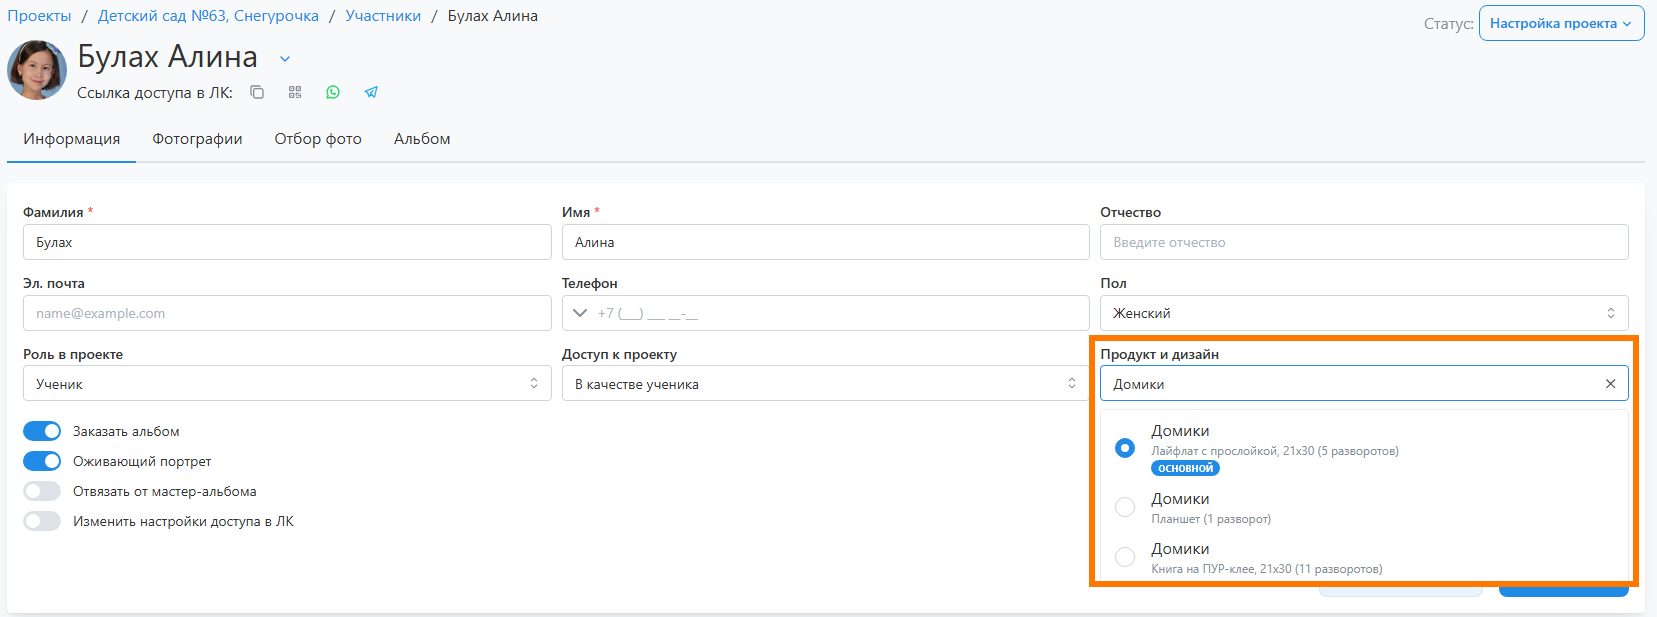Screen dimensions: 1657x617
Task: Click the participant avatar photo
Action: tap(37, 70)
